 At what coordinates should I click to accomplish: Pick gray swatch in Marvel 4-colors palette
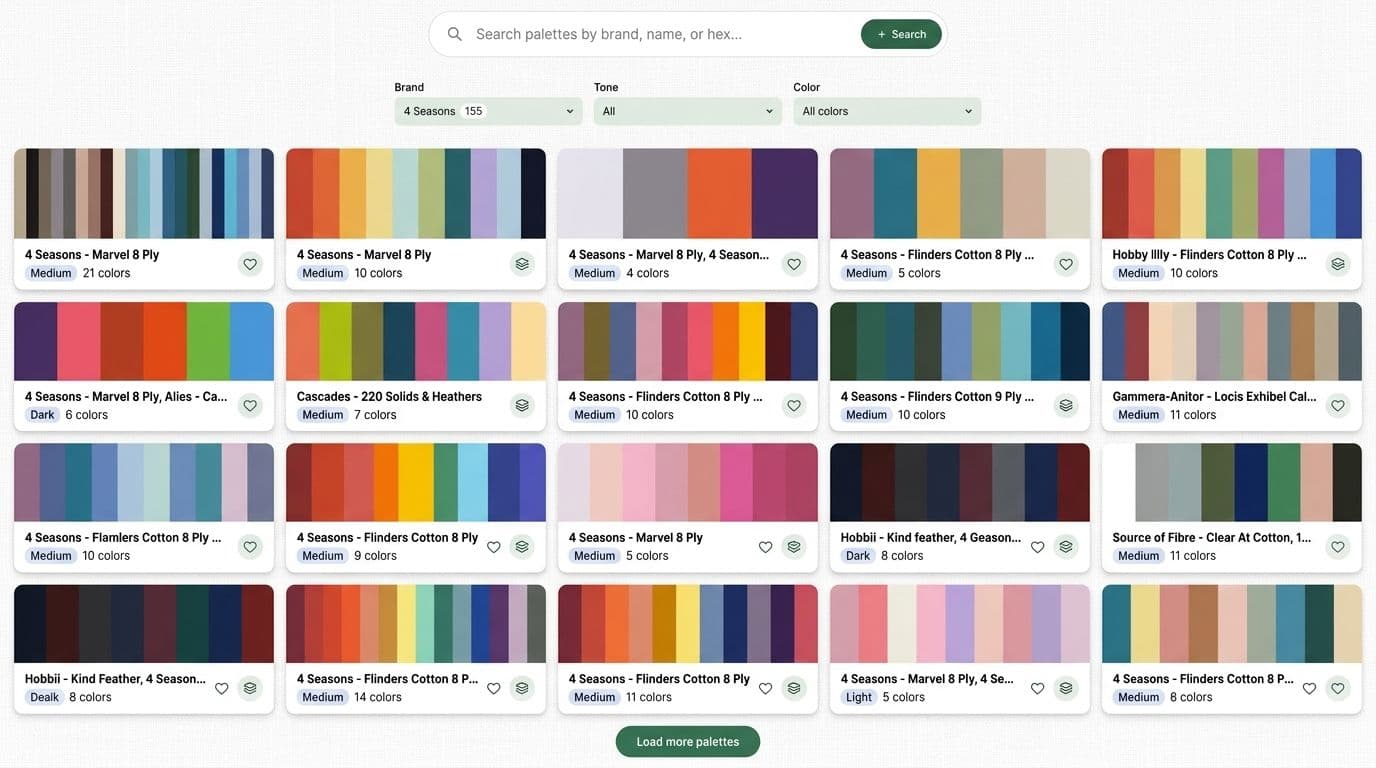(655, 194)
